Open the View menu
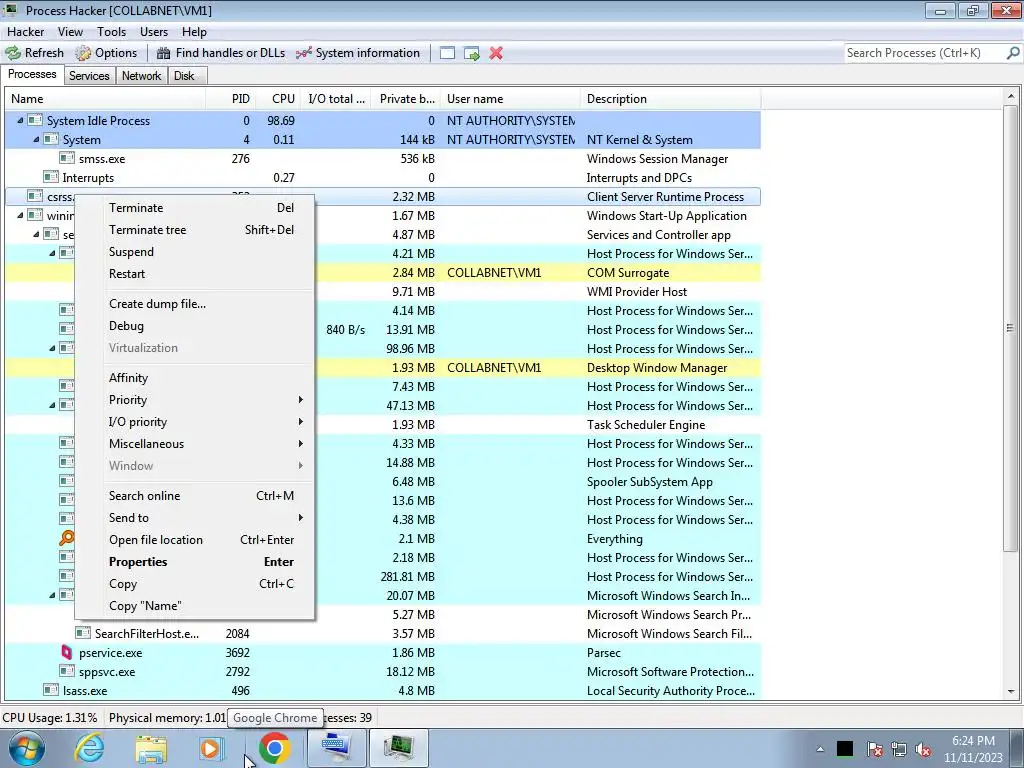 coord(70,31)
